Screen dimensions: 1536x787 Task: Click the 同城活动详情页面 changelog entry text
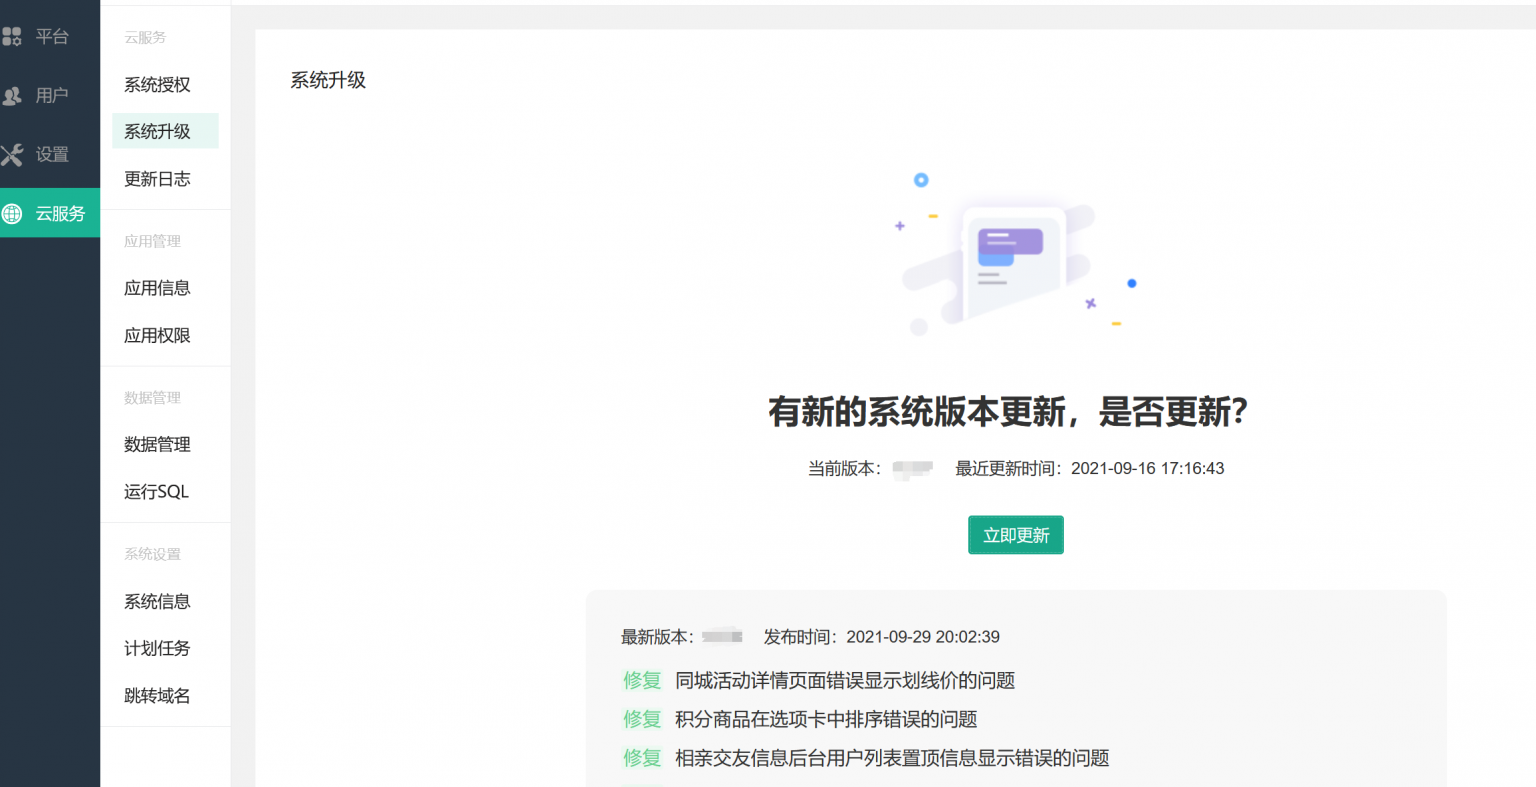pyautogui.click(x=845, y=681)
